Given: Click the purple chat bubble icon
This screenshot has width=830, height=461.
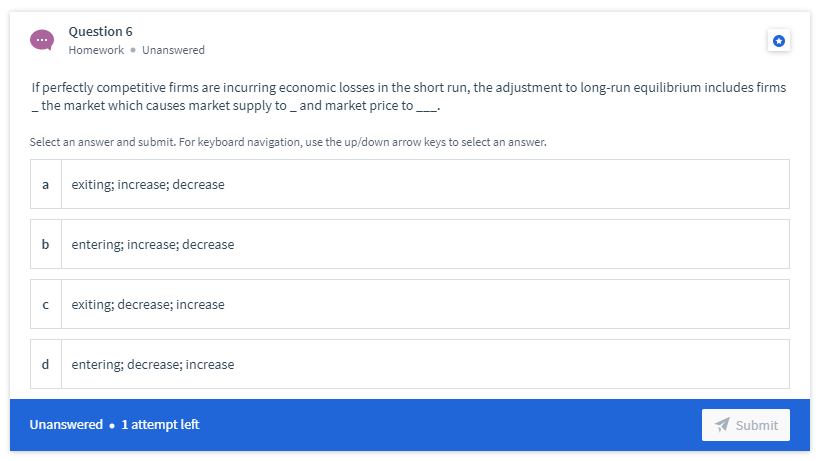Looking at the screenshot, I should tap(42, 40).
